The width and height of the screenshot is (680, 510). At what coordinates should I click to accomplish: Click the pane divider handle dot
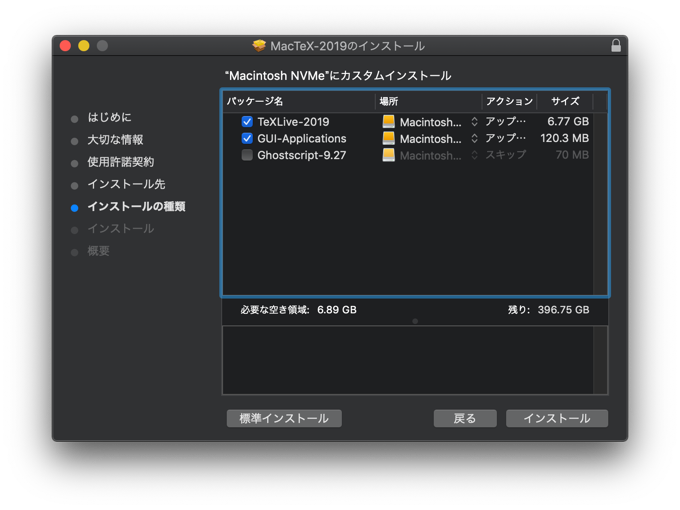tap(415, 321)
